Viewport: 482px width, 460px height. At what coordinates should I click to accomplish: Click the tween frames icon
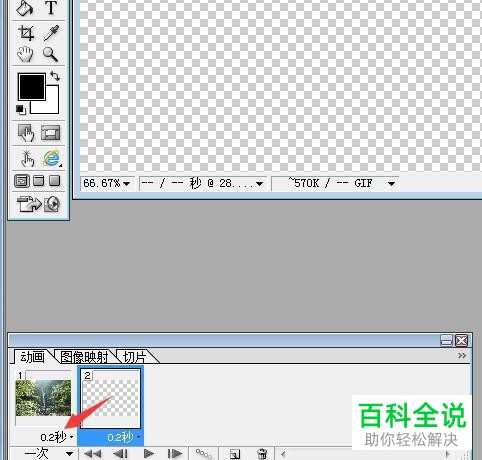tap(203, 454)
